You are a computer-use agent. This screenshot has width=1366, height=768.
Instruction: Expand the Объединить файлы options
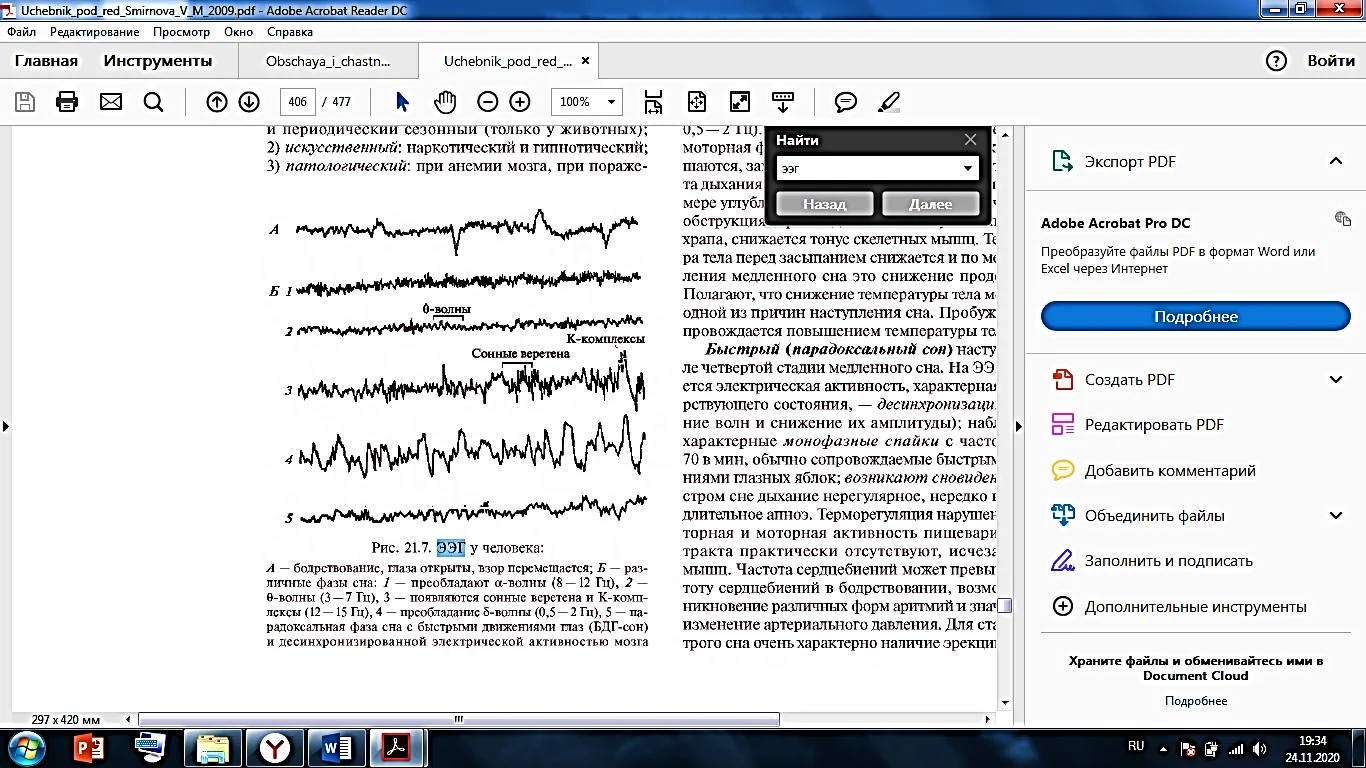click(x=1335, y=516)
